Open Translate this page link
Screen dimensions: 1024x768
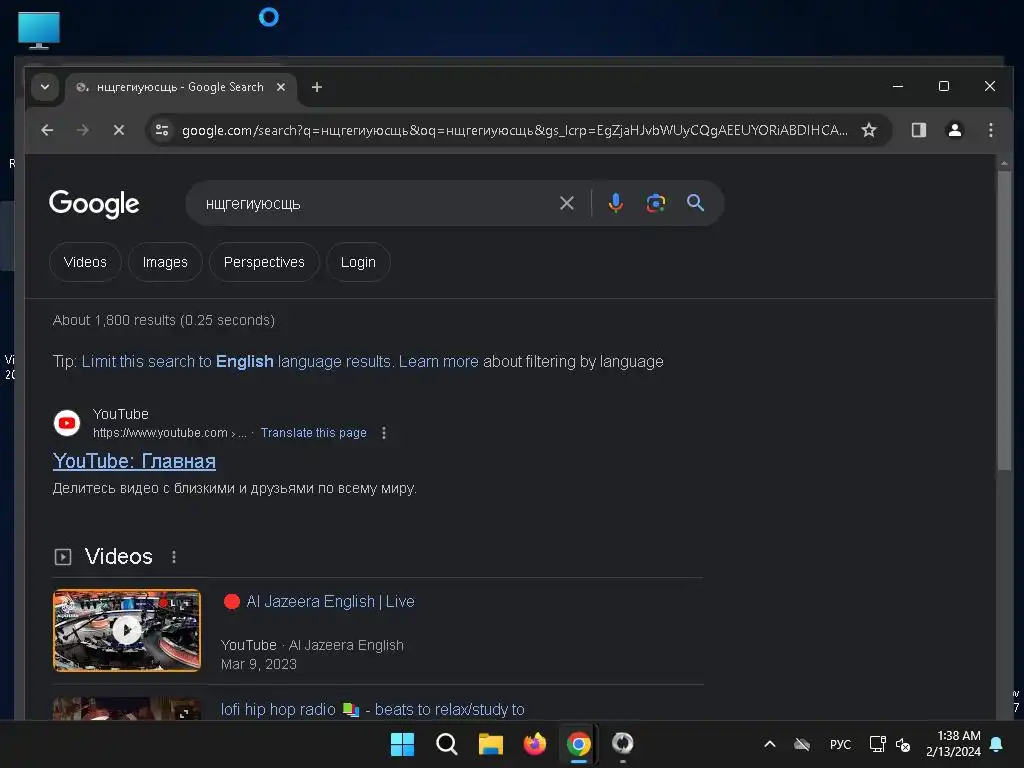[x=313, y=432]
